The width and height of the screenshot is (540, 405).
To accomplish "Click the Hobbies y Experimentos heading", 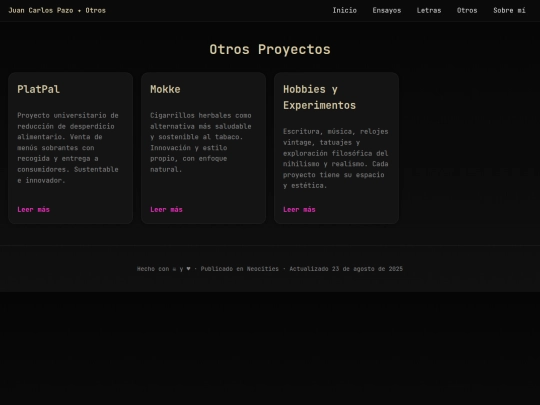I will click(x=319, y=97).
